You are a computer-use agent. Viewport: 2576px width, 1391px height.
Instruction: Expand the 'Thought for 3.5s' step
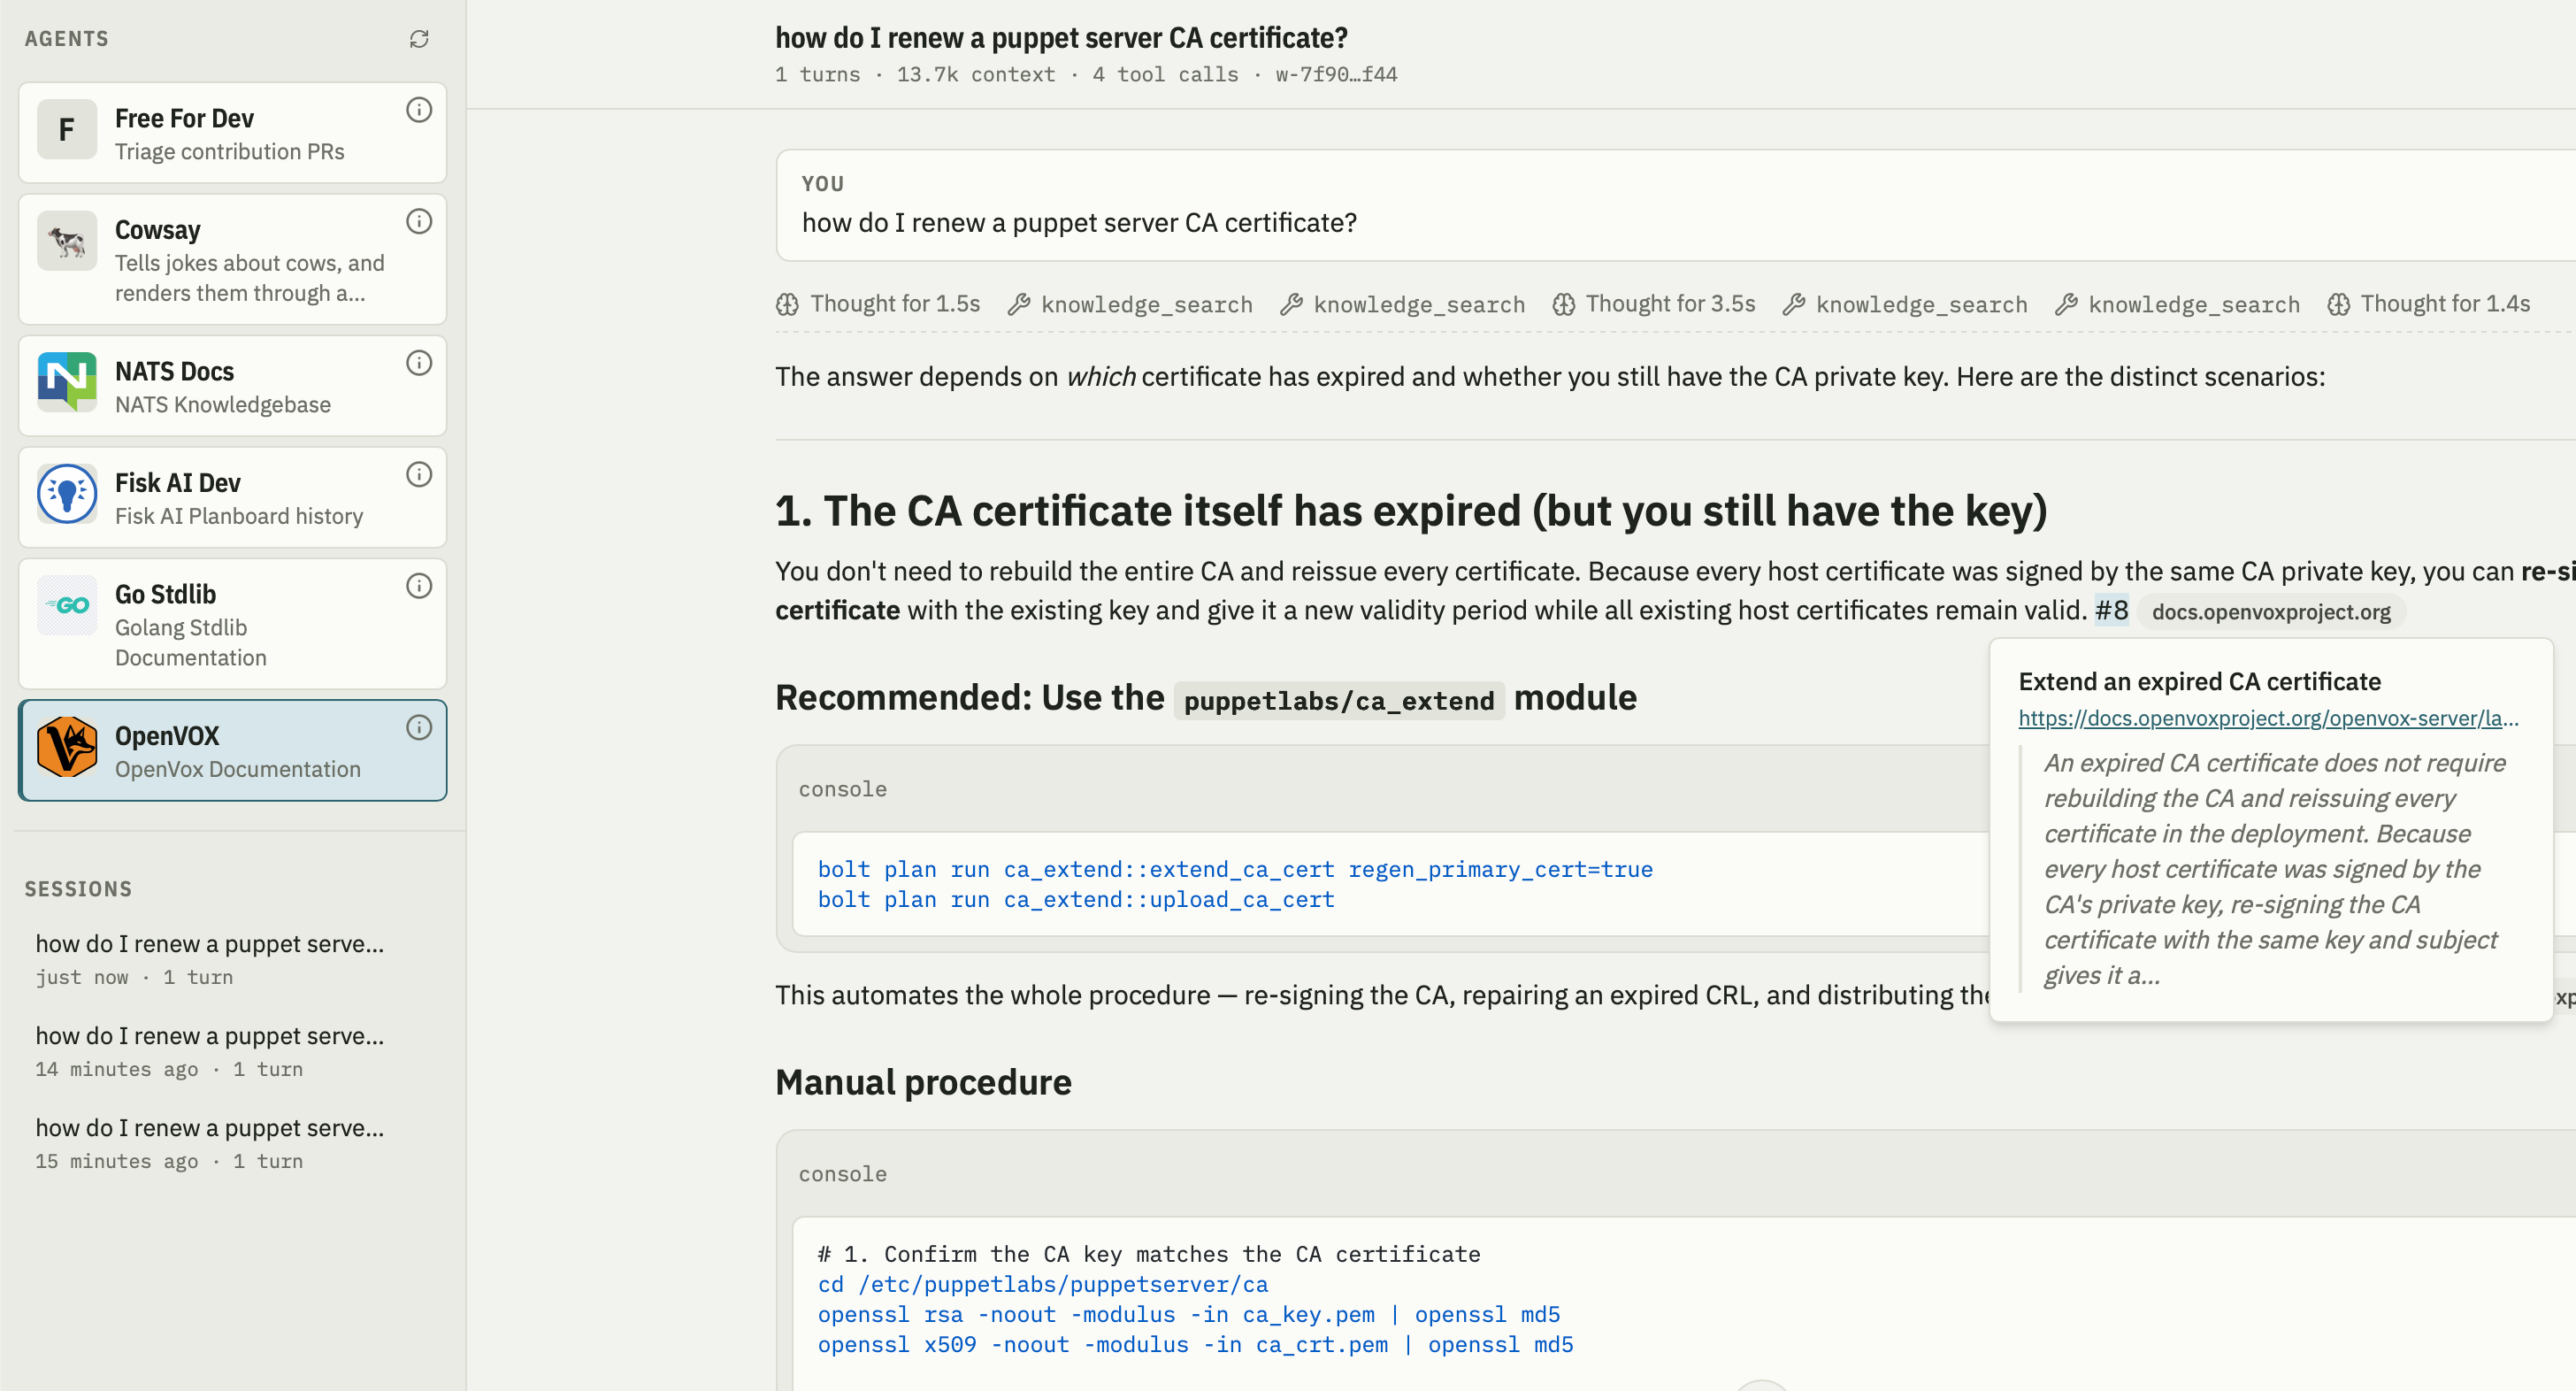tap(1653, 304)
